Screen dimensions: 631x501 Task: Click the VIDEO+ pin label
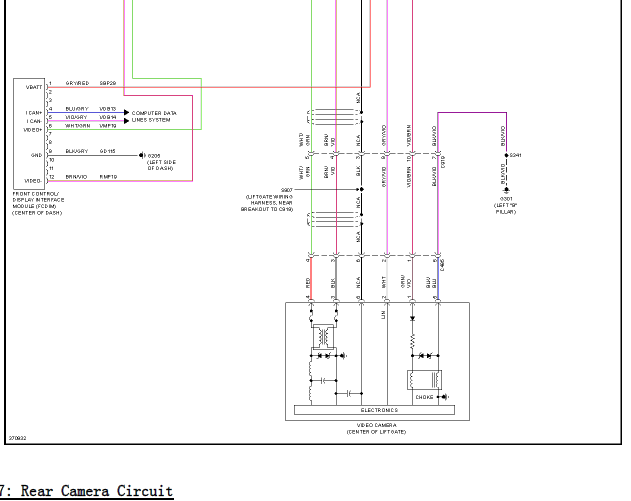(x=33, y=130)
